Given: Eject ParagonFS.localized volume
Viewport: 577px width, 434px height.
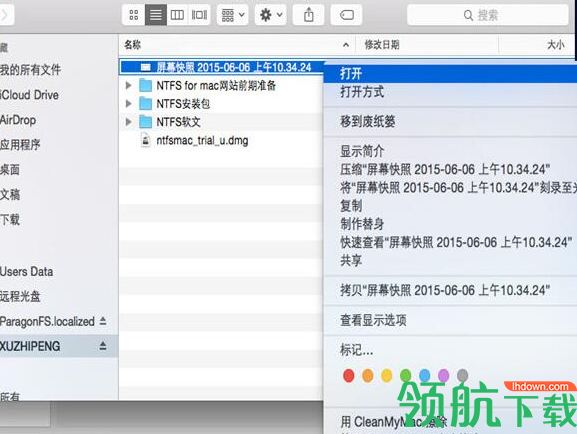Looking at the screenshot, I should click(103, 321).
